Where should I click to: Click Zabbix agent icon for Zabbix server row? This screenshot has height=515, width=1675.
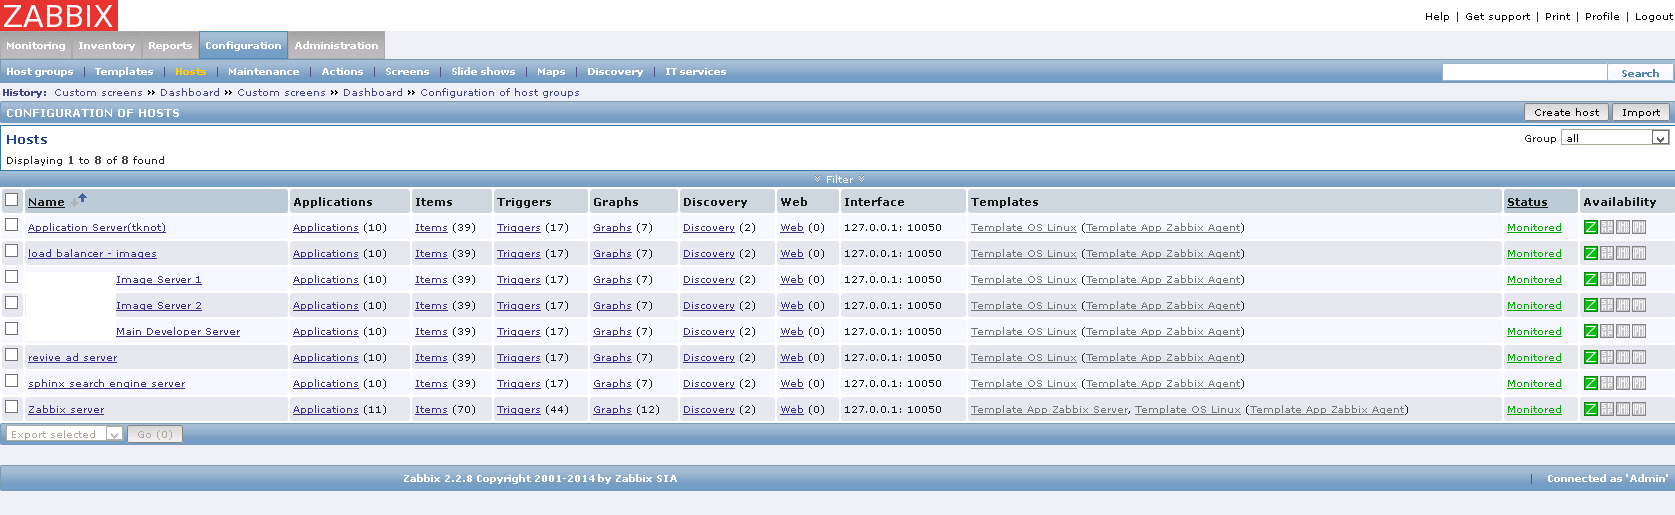click(1590, 409)
